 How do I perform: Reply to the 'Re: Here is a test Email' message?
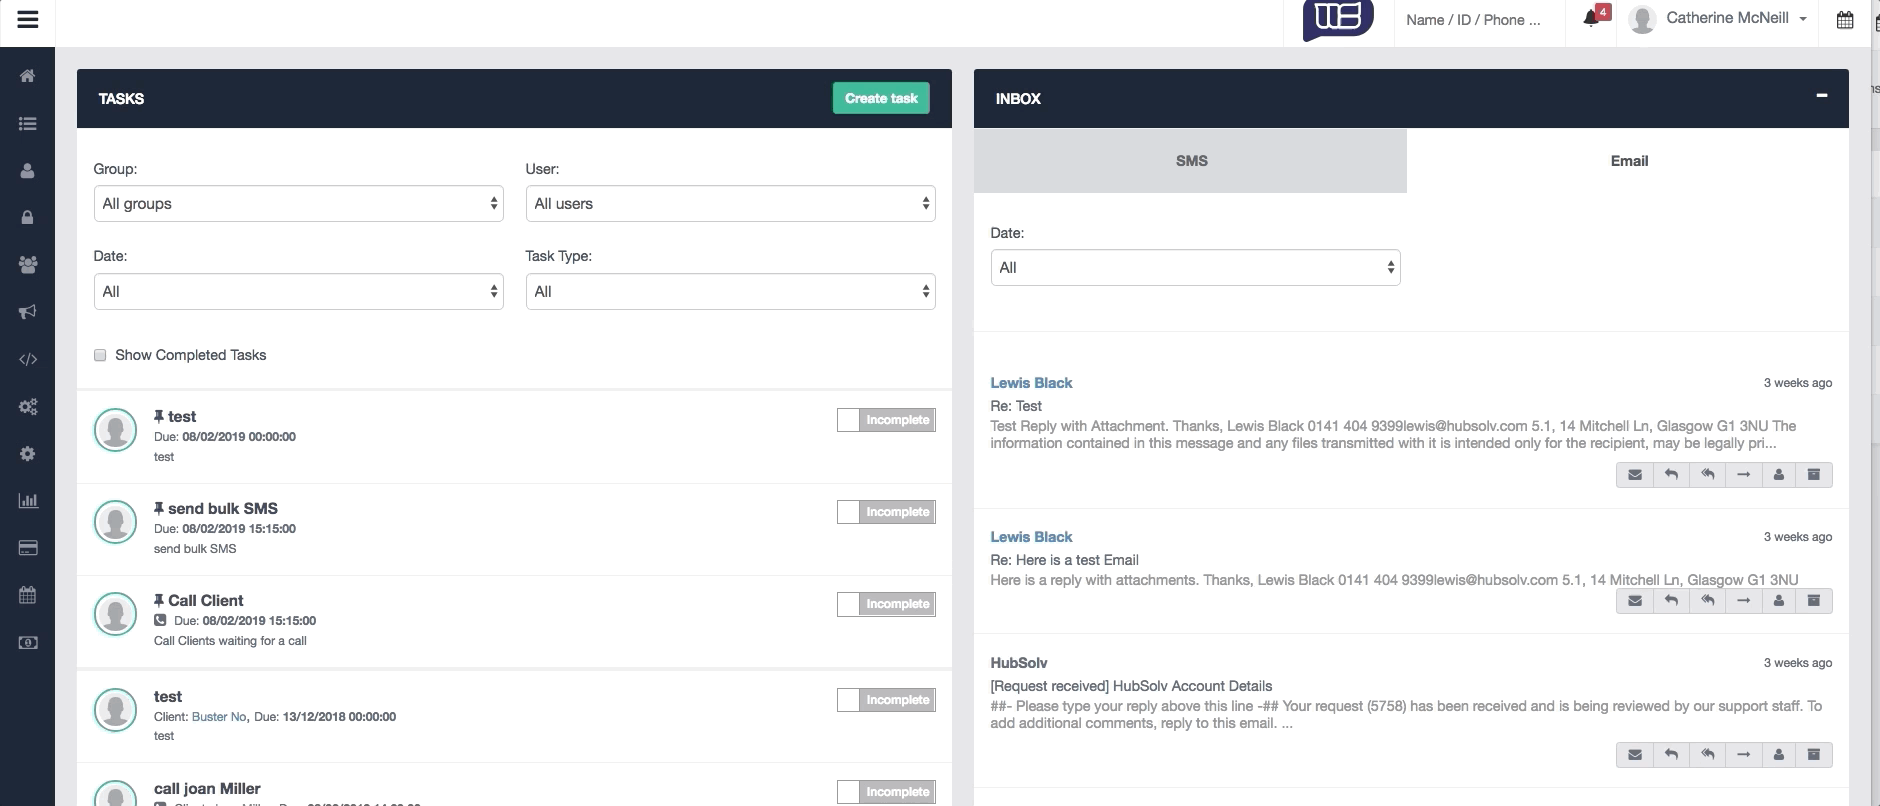click(x=1671, y=601)
